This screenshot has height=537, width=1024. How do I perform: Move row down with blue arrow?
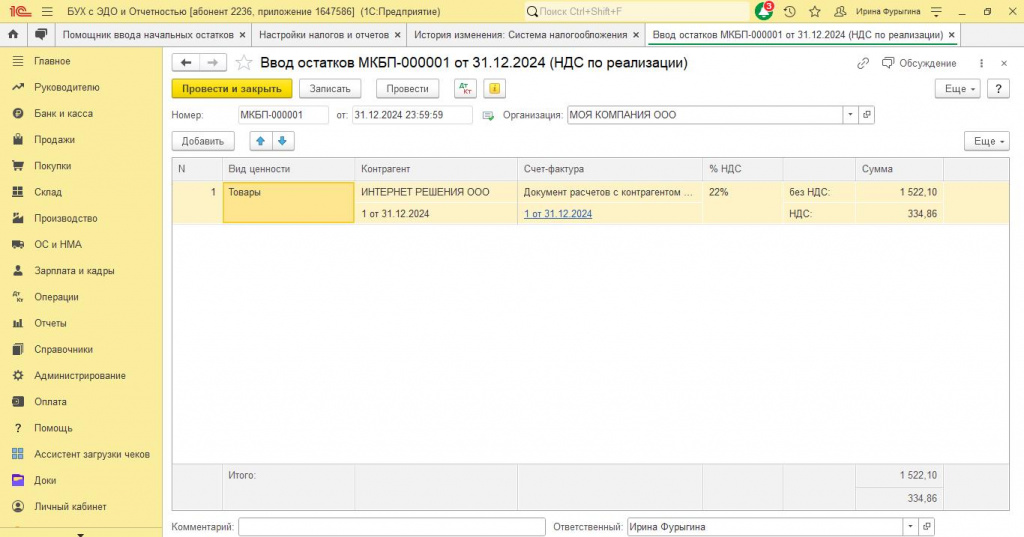click(283, 141)
